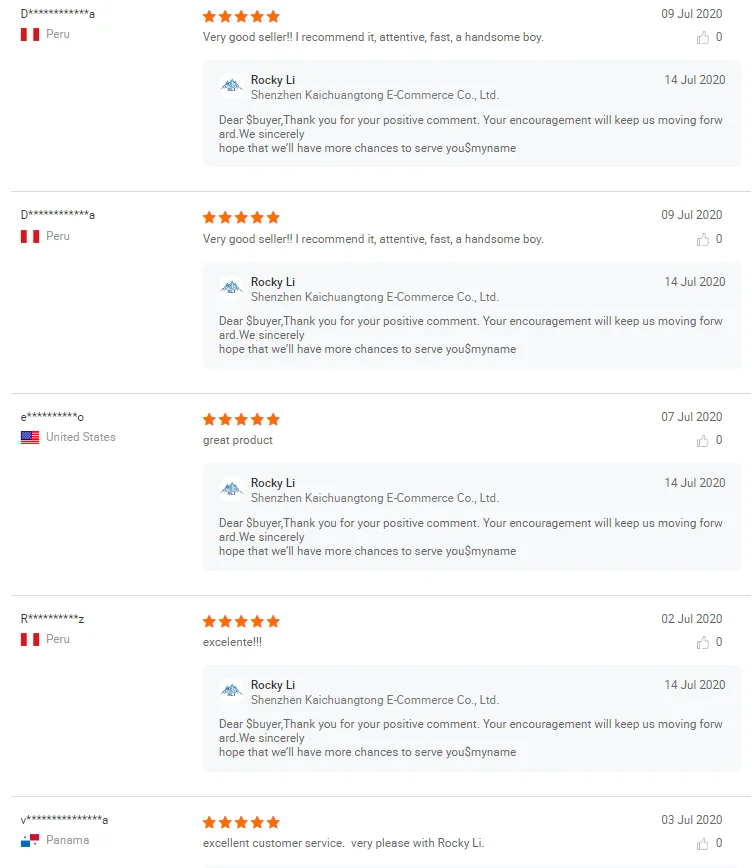Click the star rating on "great product" review
Viewport: 756px width, 868px height.
click(241, 419)
